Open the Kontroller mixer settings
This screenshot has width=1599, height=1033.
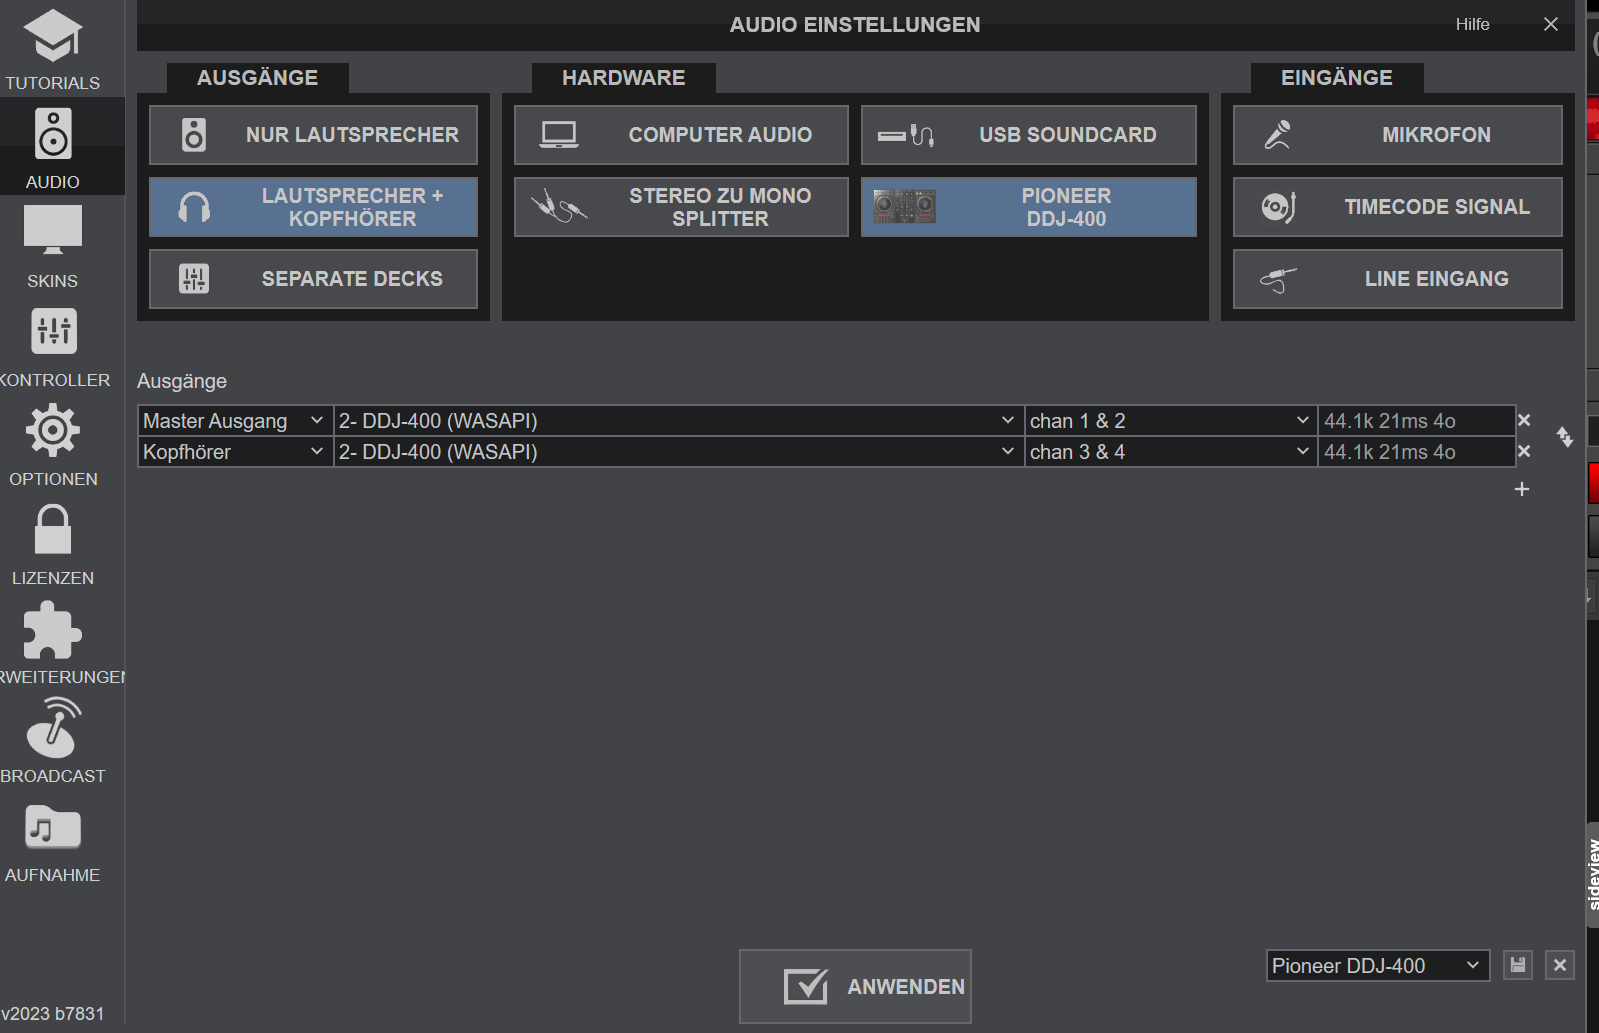point(52,345)
